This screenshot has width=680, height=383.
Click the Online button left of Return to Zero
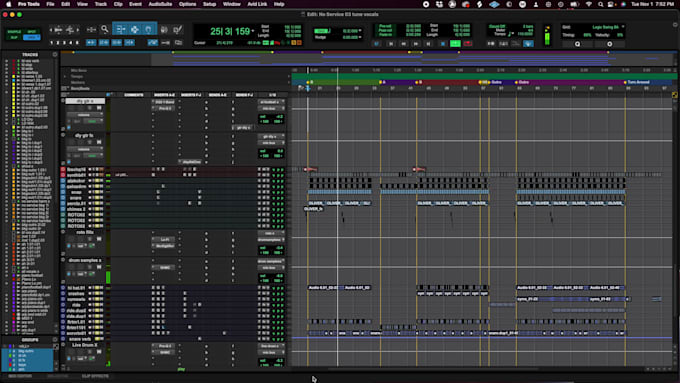point(377,44)
